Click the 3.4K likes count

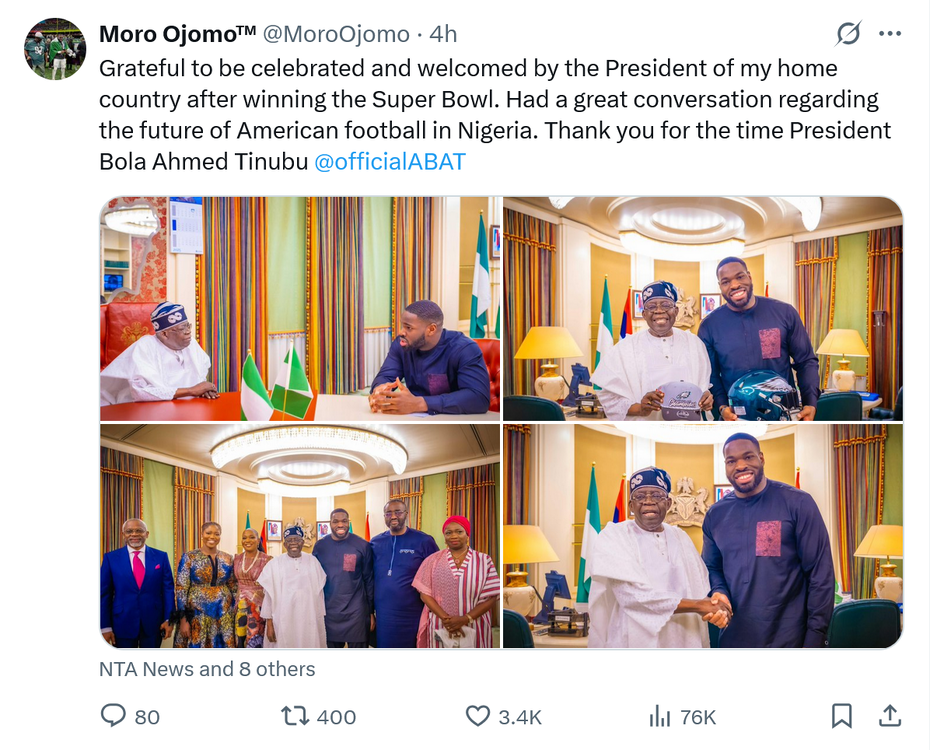click(x=520, y=717)
